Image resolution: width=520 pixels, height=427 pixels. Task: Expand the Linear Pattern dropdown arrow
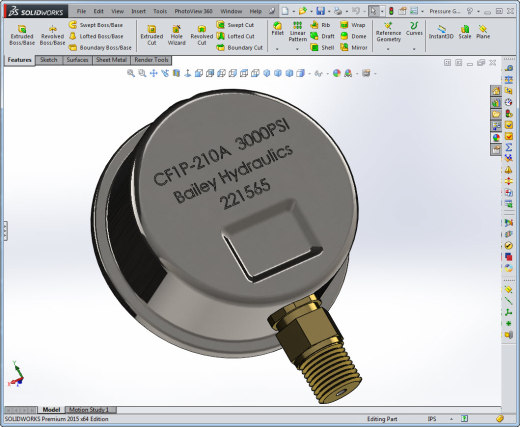297,49
